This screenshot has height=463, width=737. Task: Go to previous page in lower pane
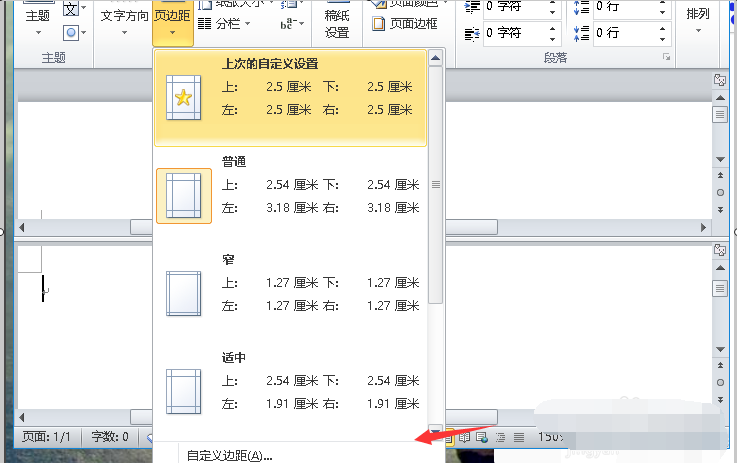(x=720, y=365)
